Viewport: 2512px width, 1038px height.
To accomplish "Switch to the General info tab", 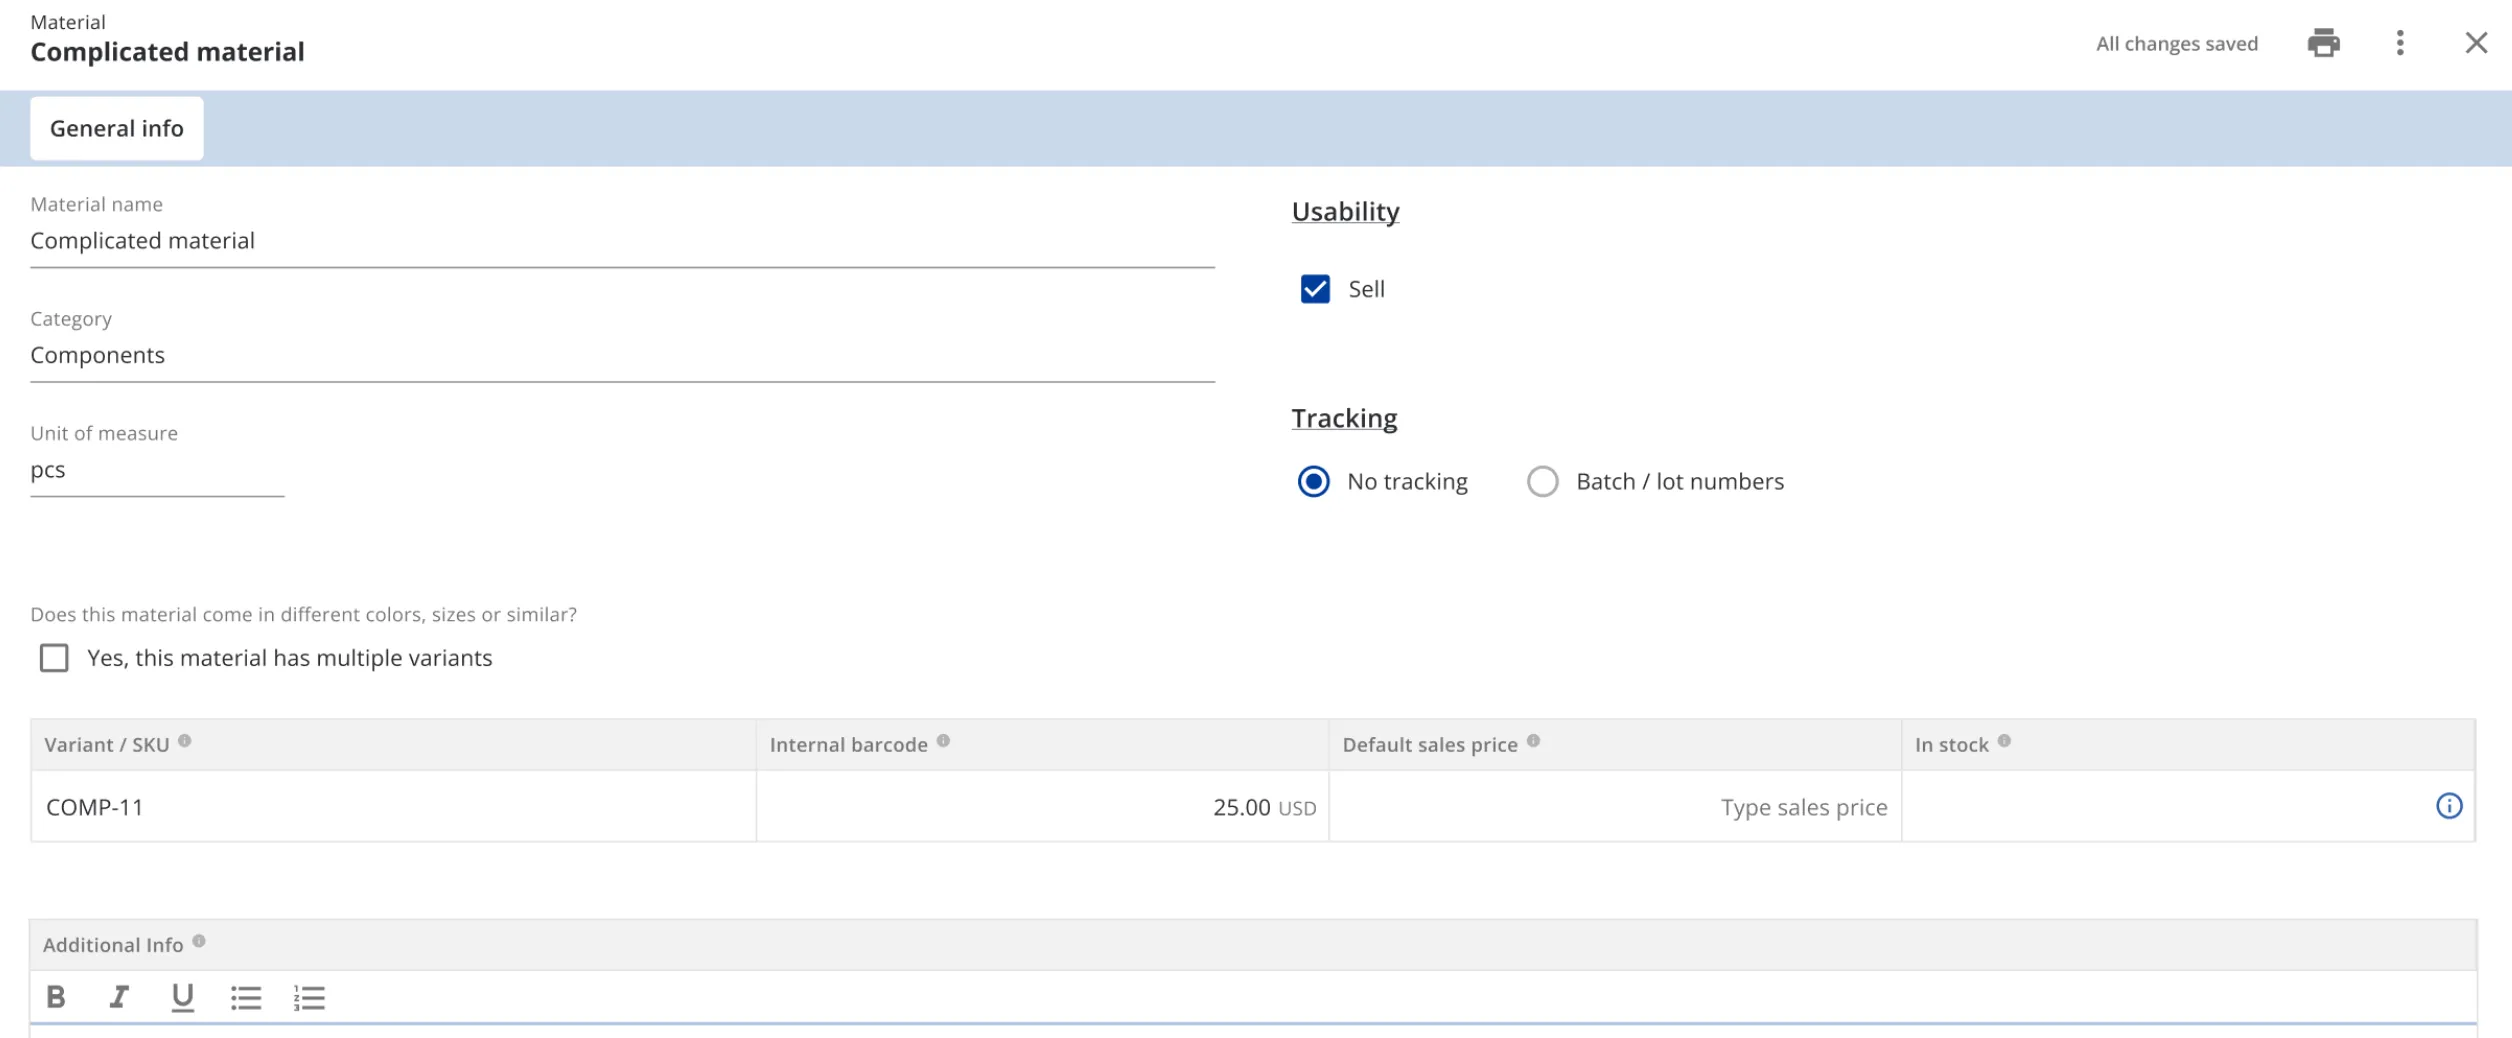I will (117, 129).
